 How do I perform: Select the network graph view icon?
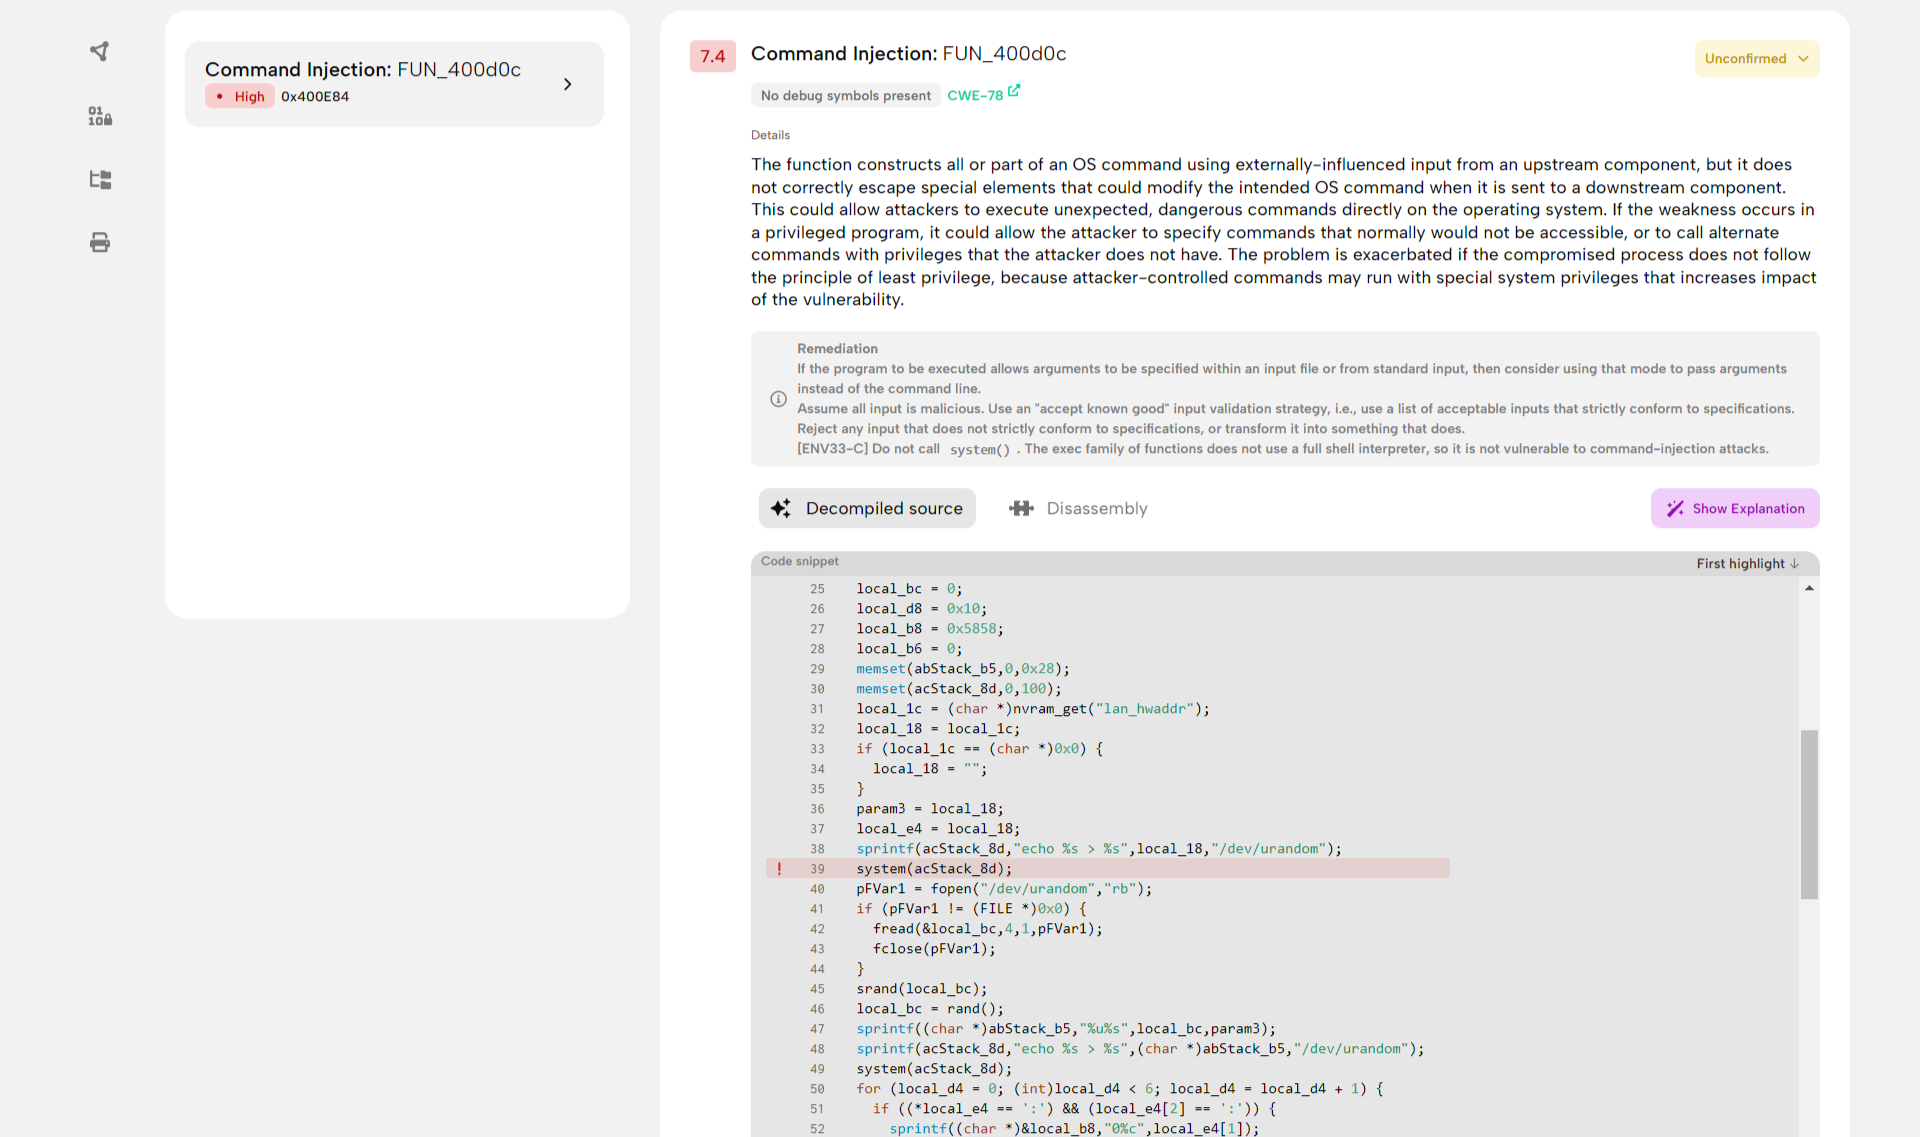(99, 51)
